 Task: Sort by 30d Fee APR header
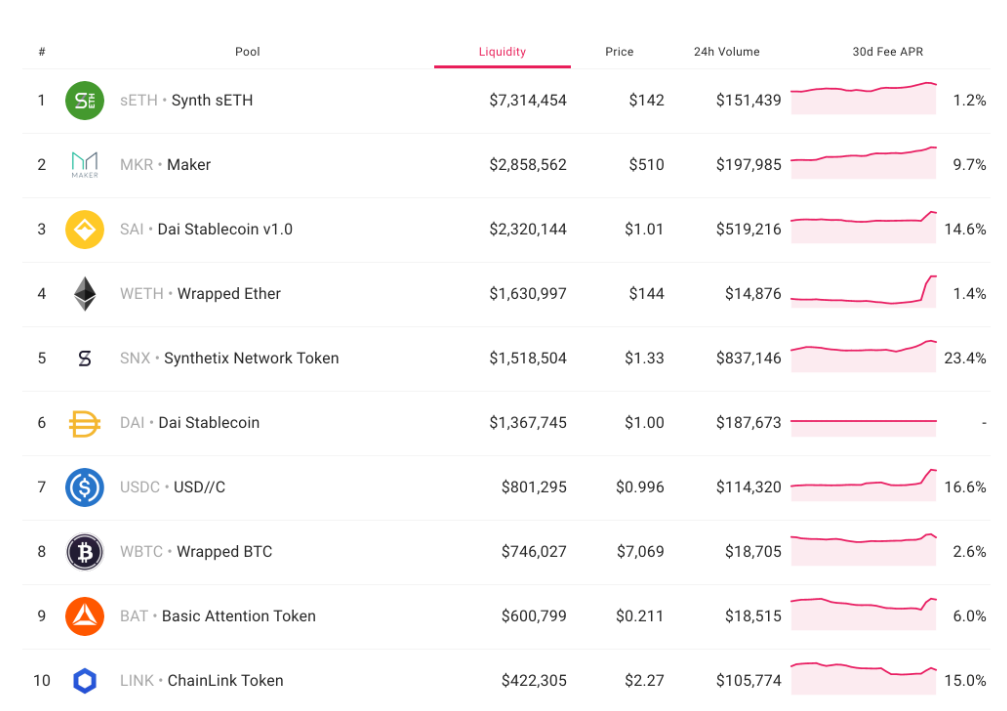pyautogui.click(x=894, y=52)
